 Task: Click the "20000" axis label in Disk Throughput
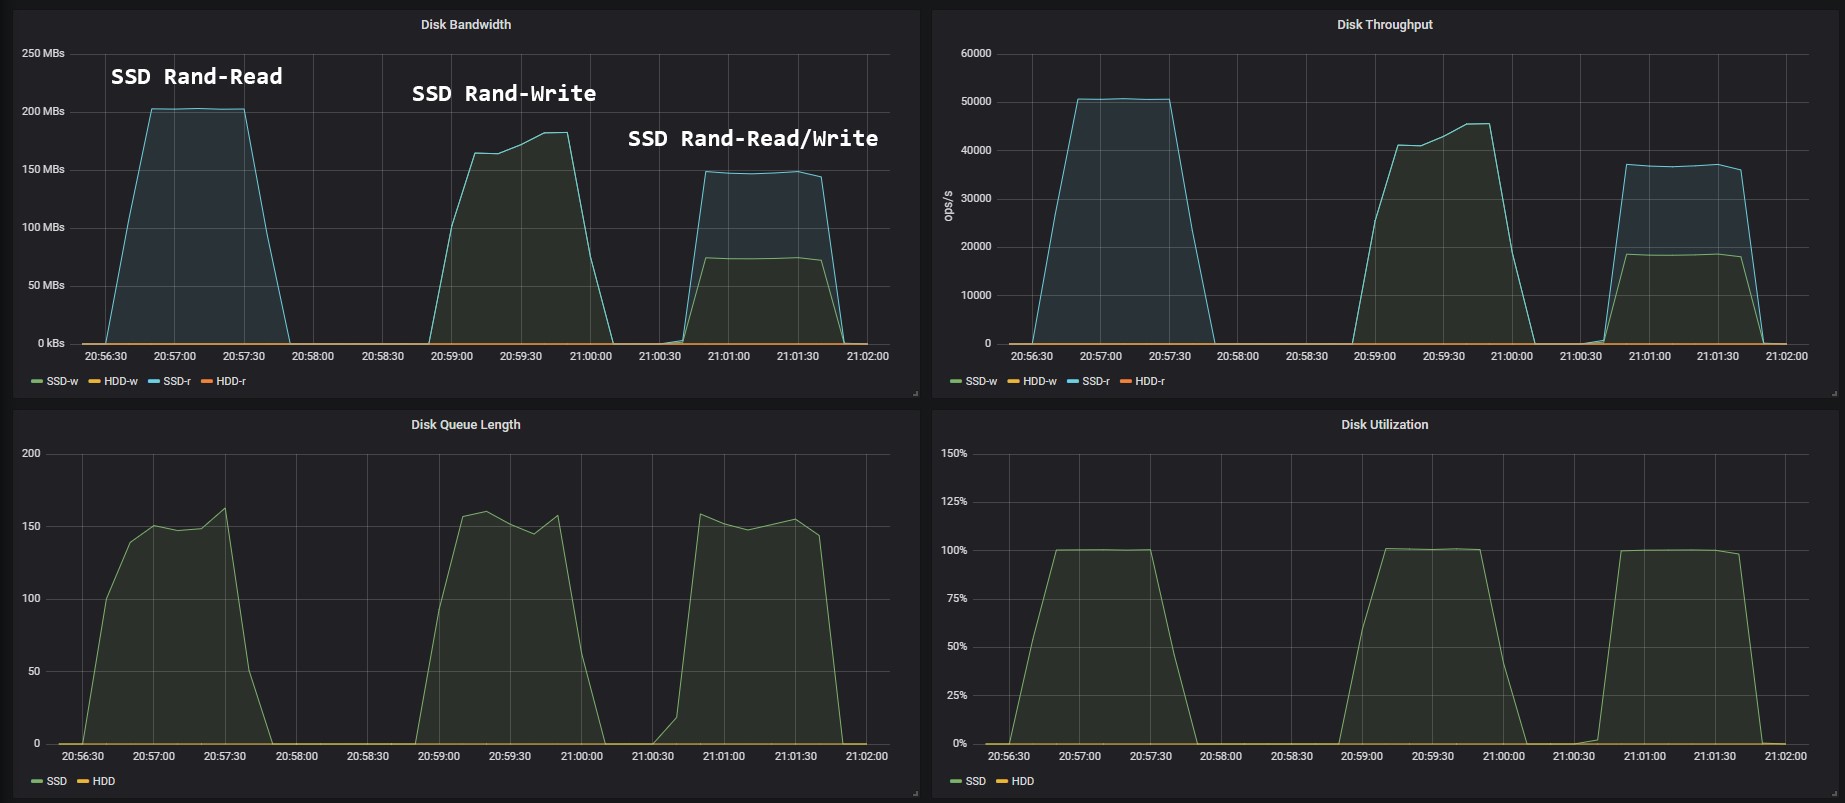pyautogui.click(x=976, y=246)
